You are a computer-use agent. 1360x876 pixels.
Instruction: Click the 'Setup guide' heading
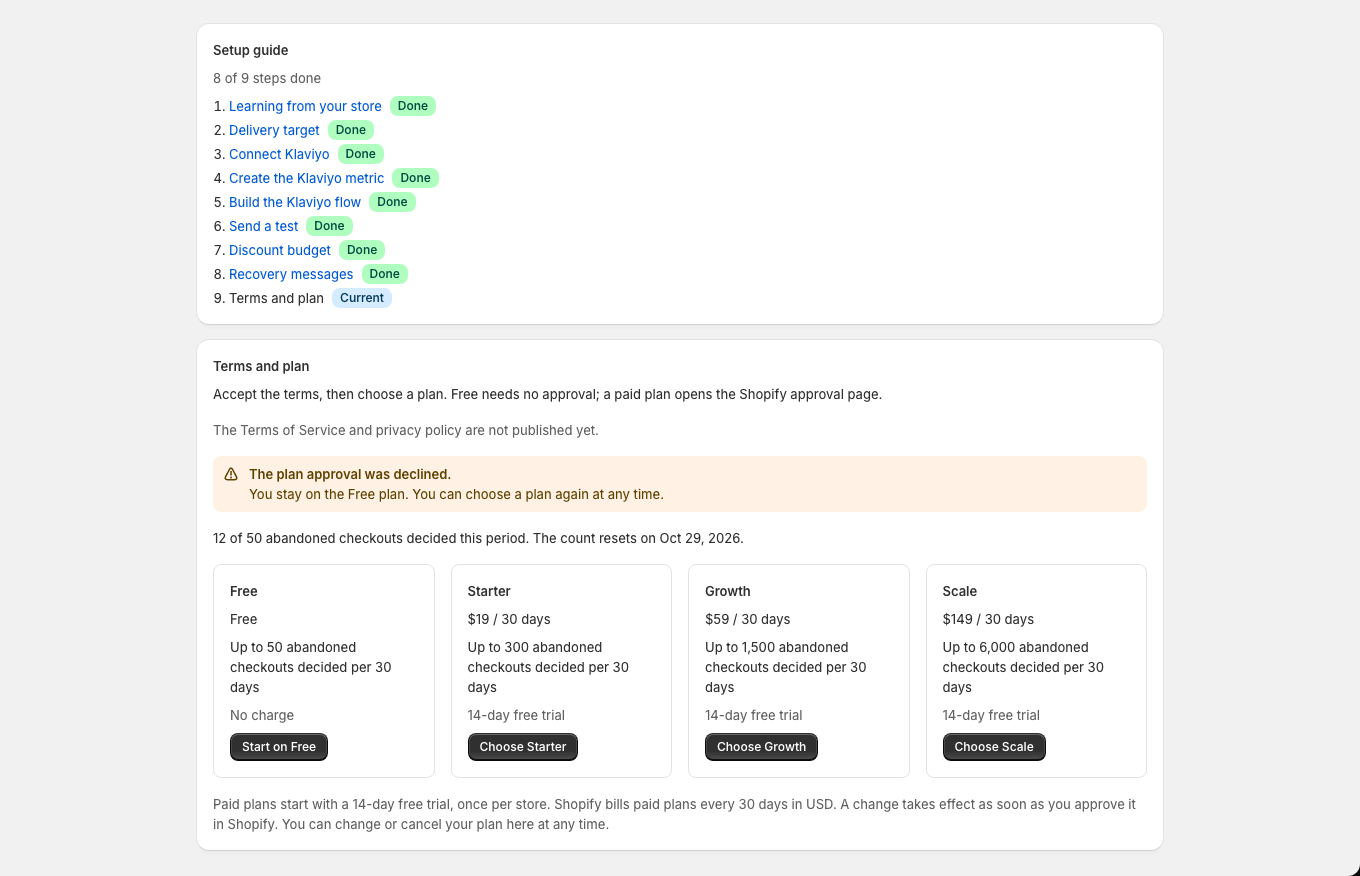click(x=251, y=50)
